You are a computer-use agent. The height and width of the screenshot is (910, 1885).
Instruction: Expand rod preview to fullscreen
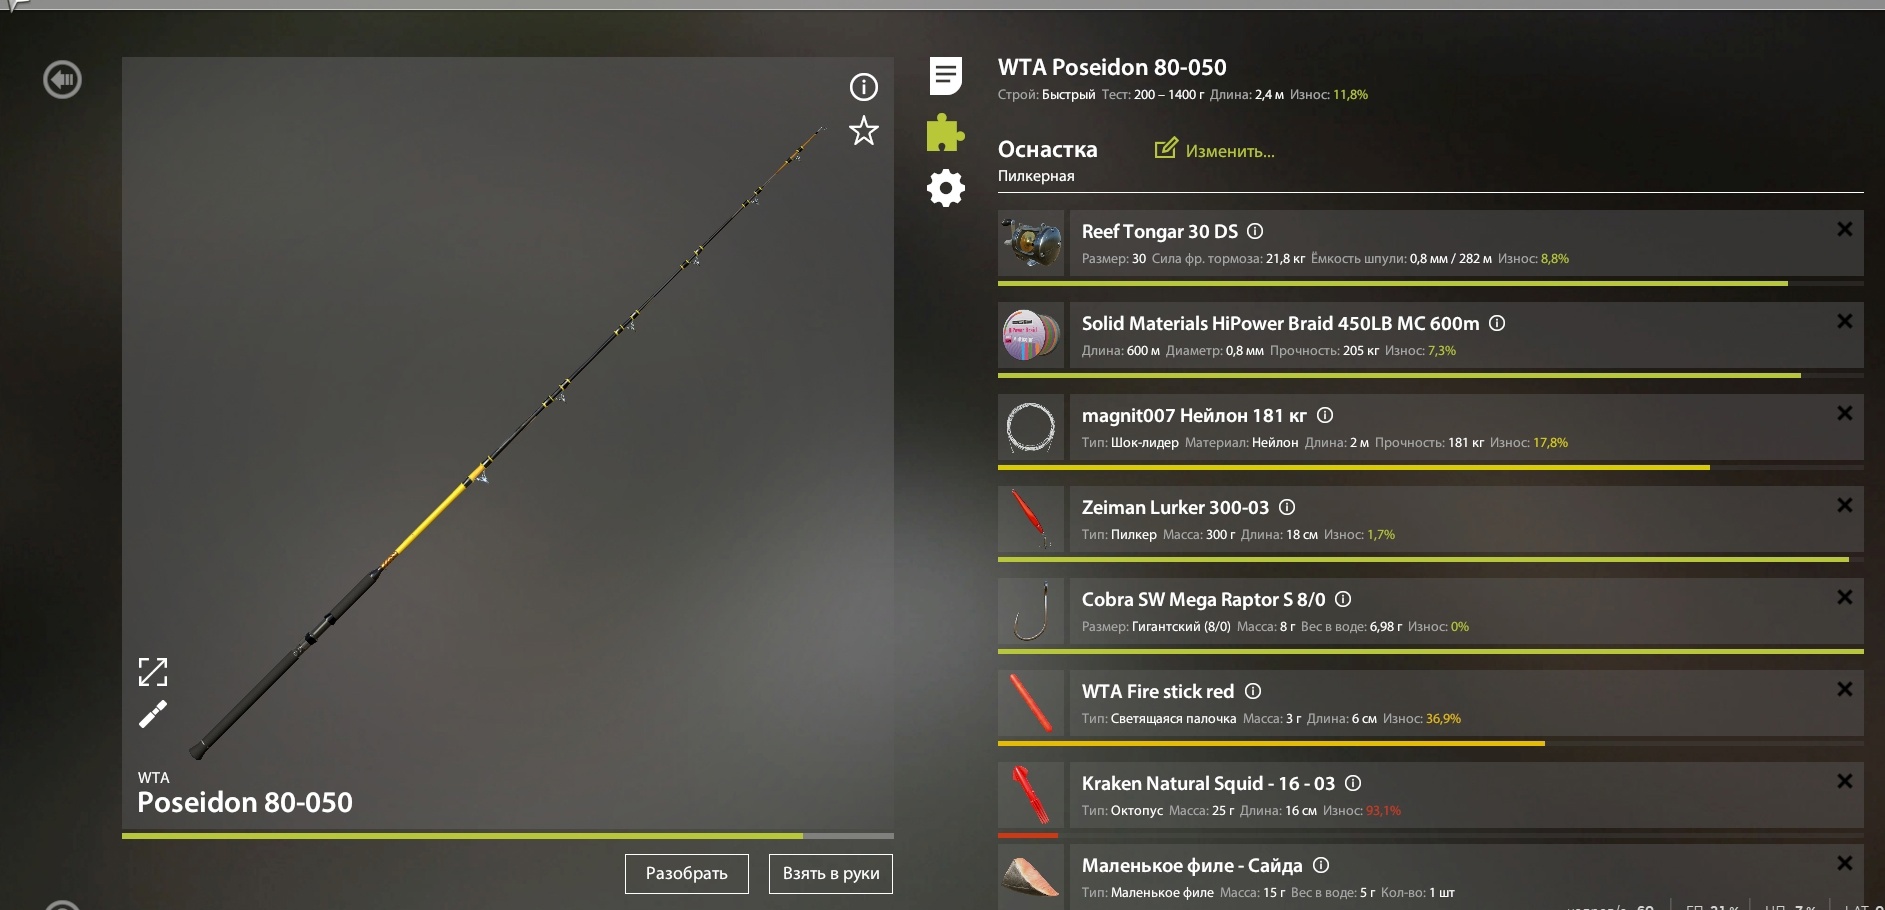click(153, 672)
